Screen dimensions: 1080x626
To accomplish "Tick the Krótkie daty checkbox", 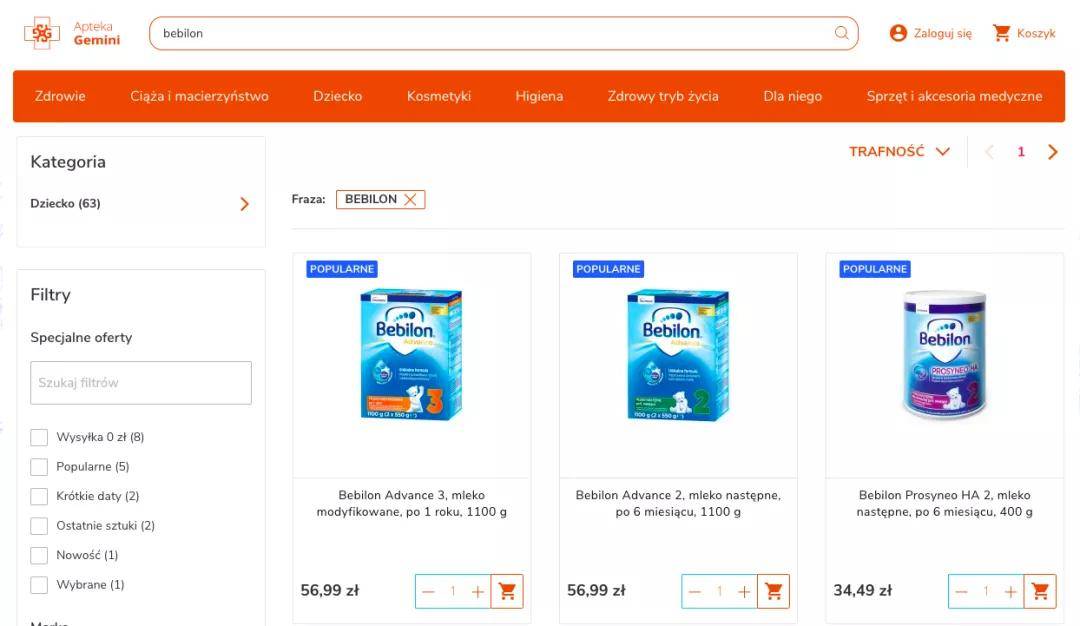I will click(x=39, y=497).
